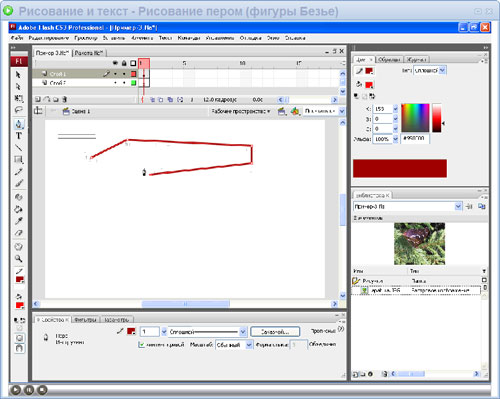Select the Hand tool
The height and width of the screenshot is (399, 500).
[19, 247]
